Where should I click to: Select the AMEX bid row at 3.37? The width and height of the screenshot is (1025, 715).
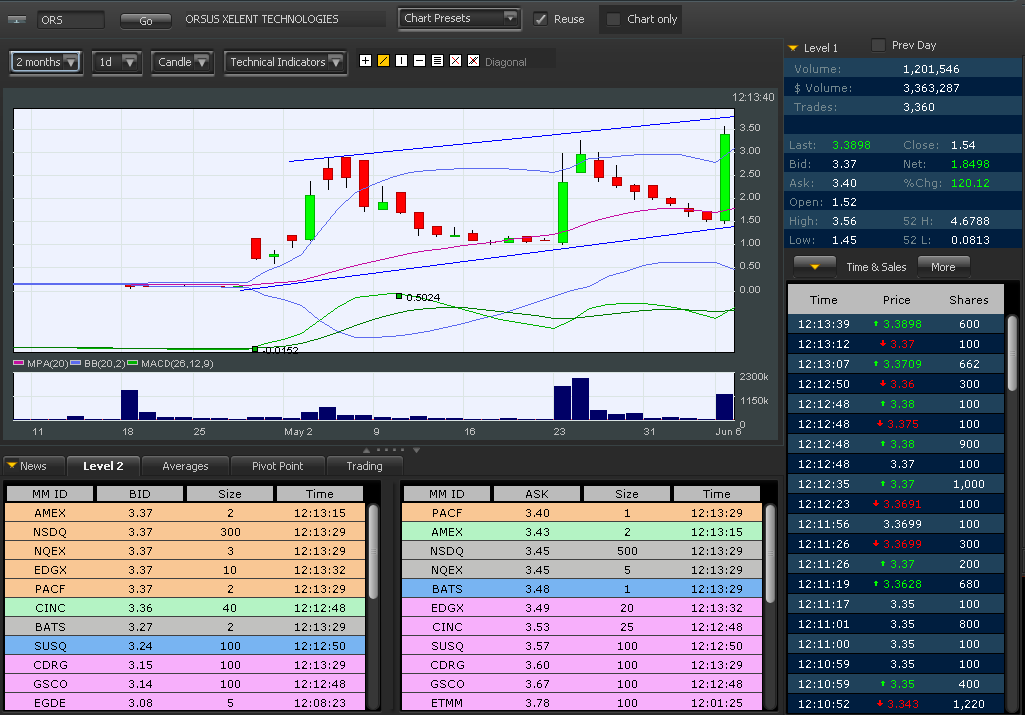tap(185, 513)
